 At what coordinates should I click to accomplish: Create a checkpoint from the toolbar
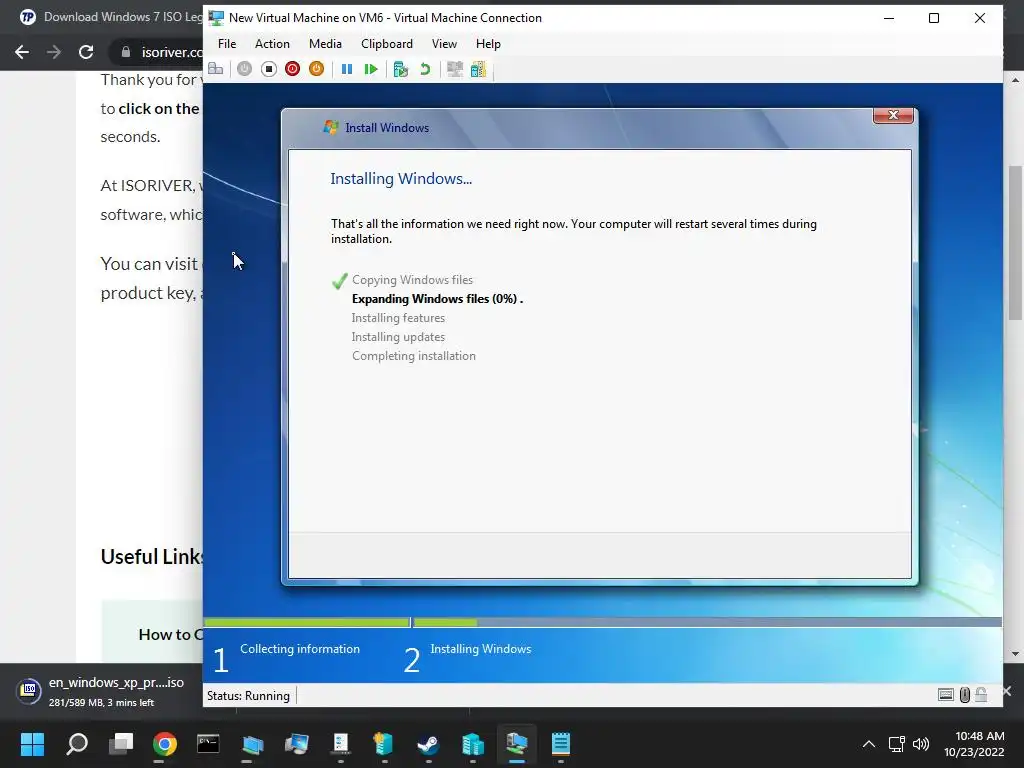click(x=400, y=69)
